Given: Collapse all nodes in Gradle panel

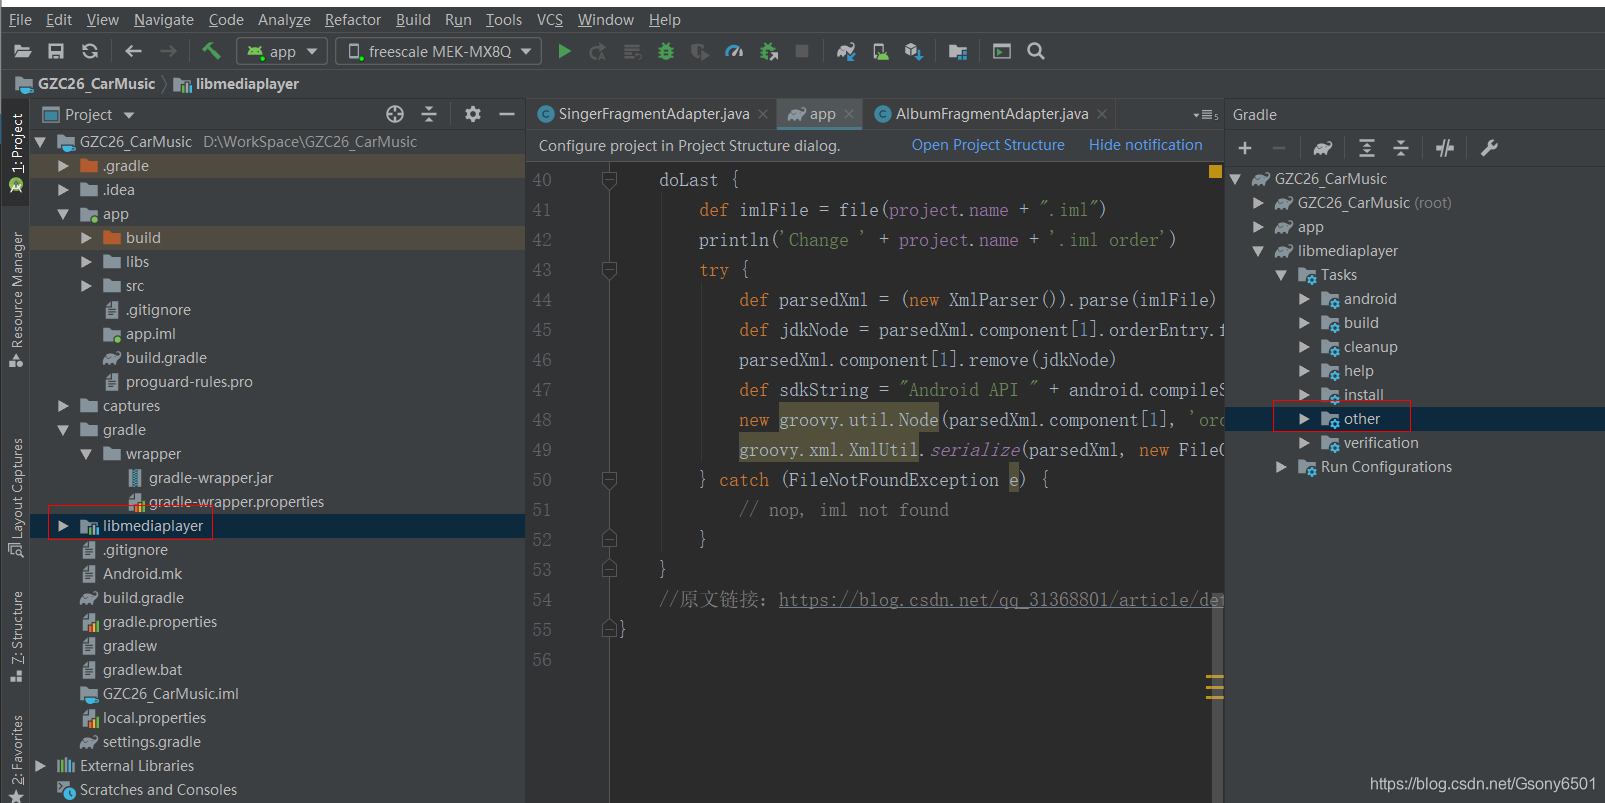Looking at the screenshot, I should (x=1401, y=148).
